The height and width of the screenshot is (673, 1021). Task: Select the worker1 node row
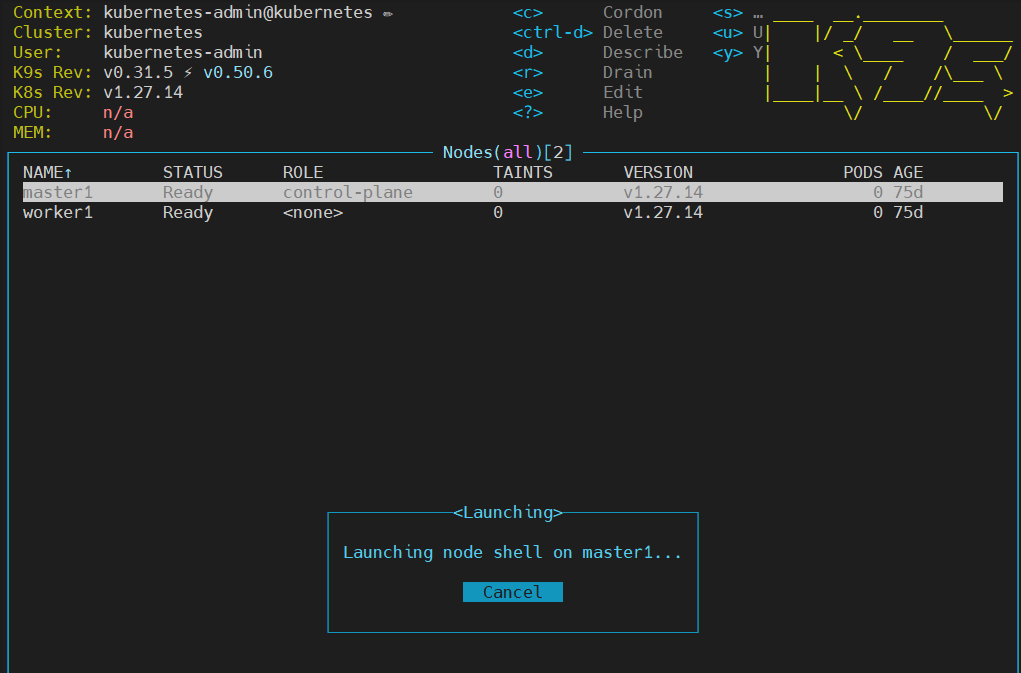[58, 212]
